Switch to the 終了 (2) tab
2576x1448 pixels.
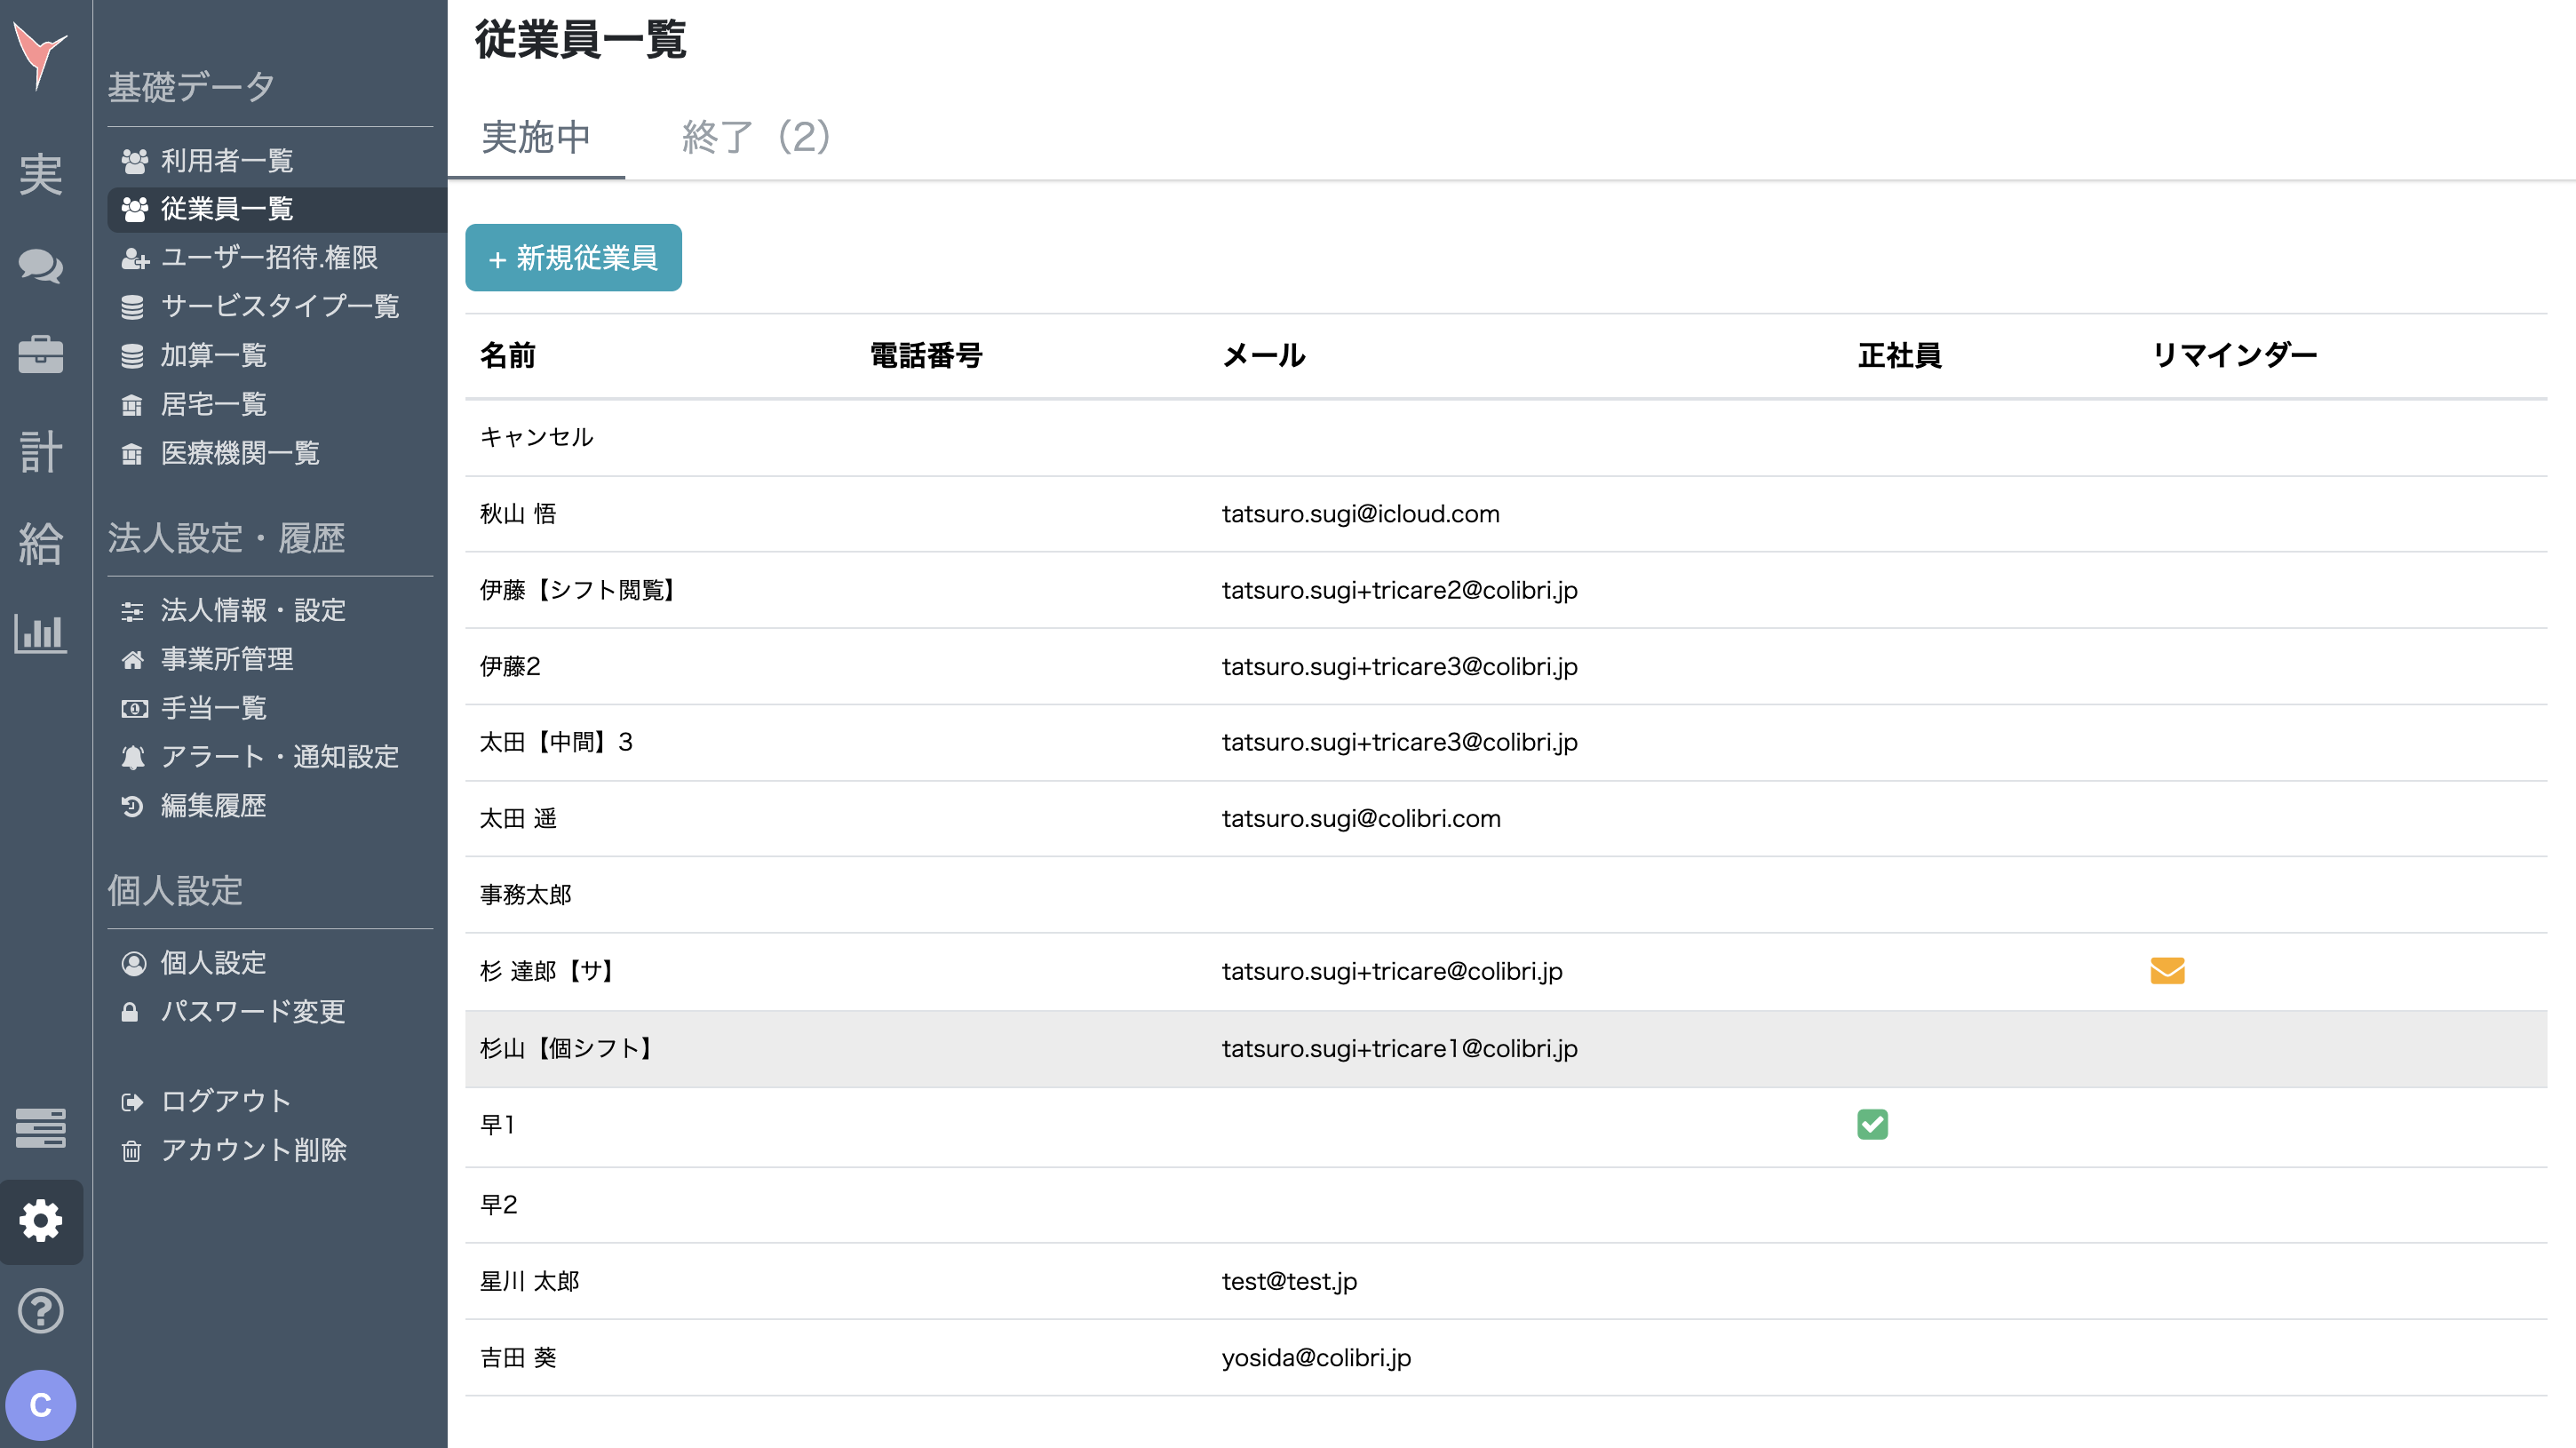[756, 137]
